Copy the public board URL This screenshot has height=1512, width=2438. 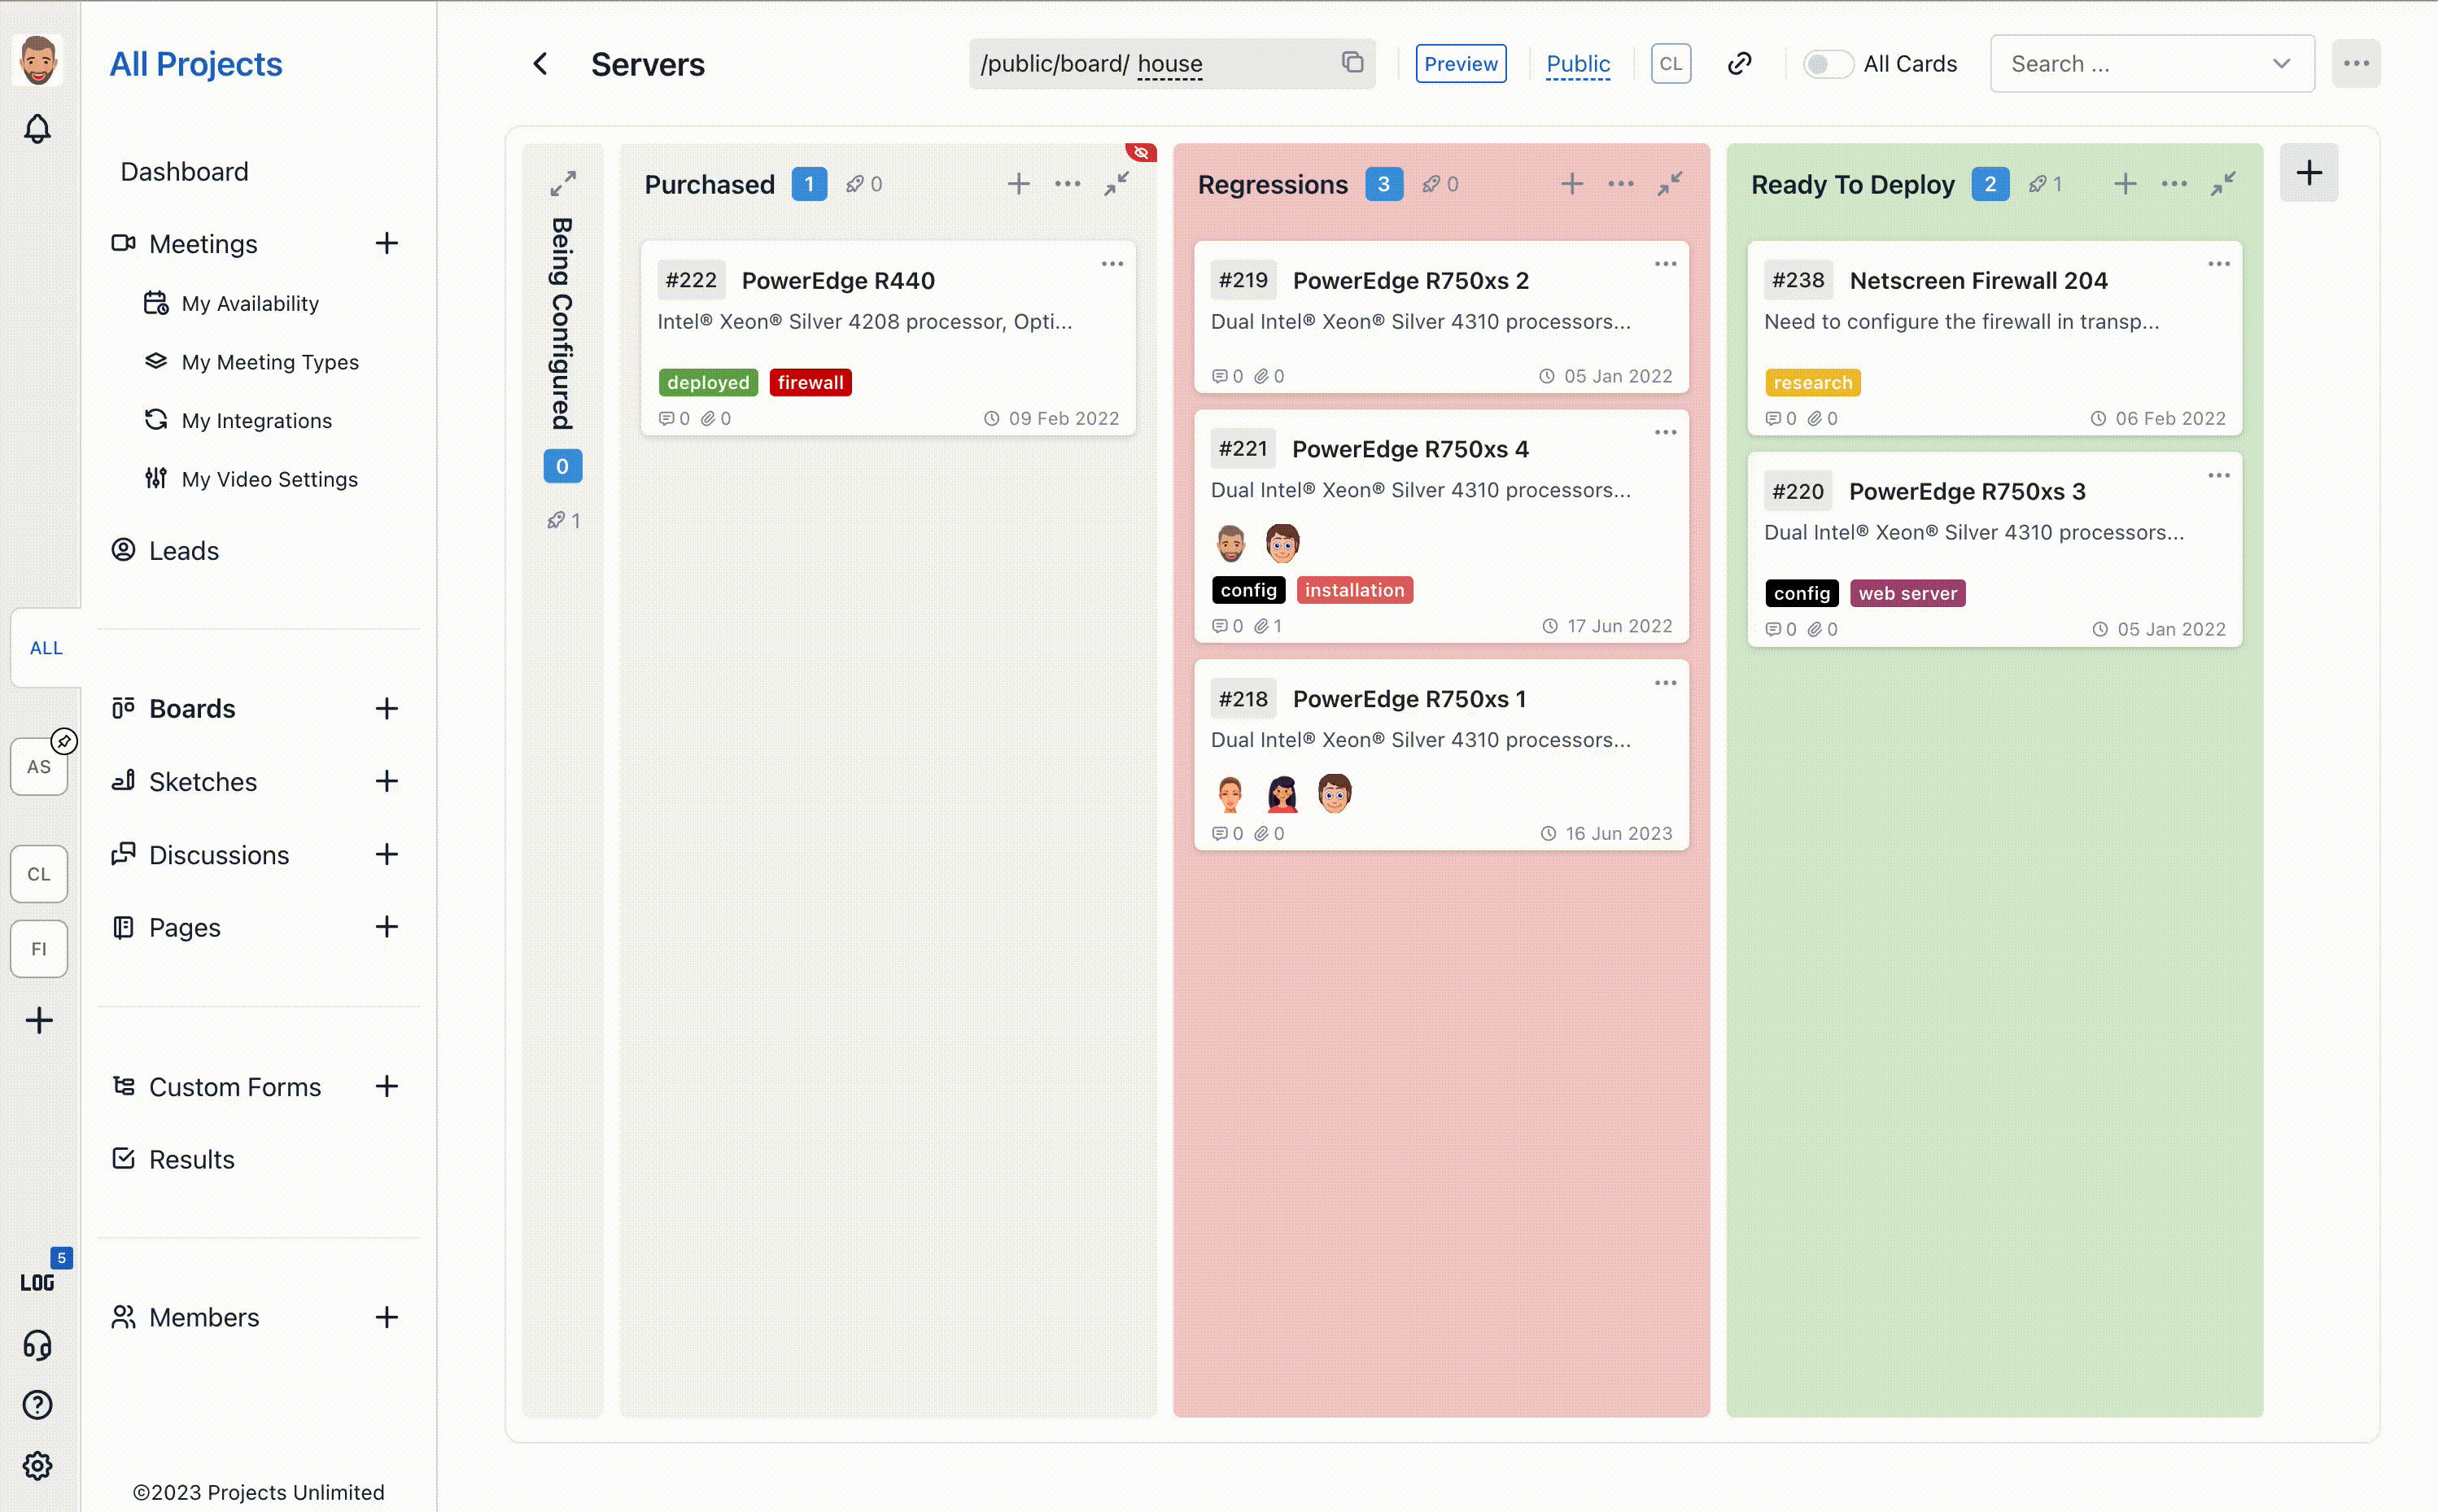1352,63
